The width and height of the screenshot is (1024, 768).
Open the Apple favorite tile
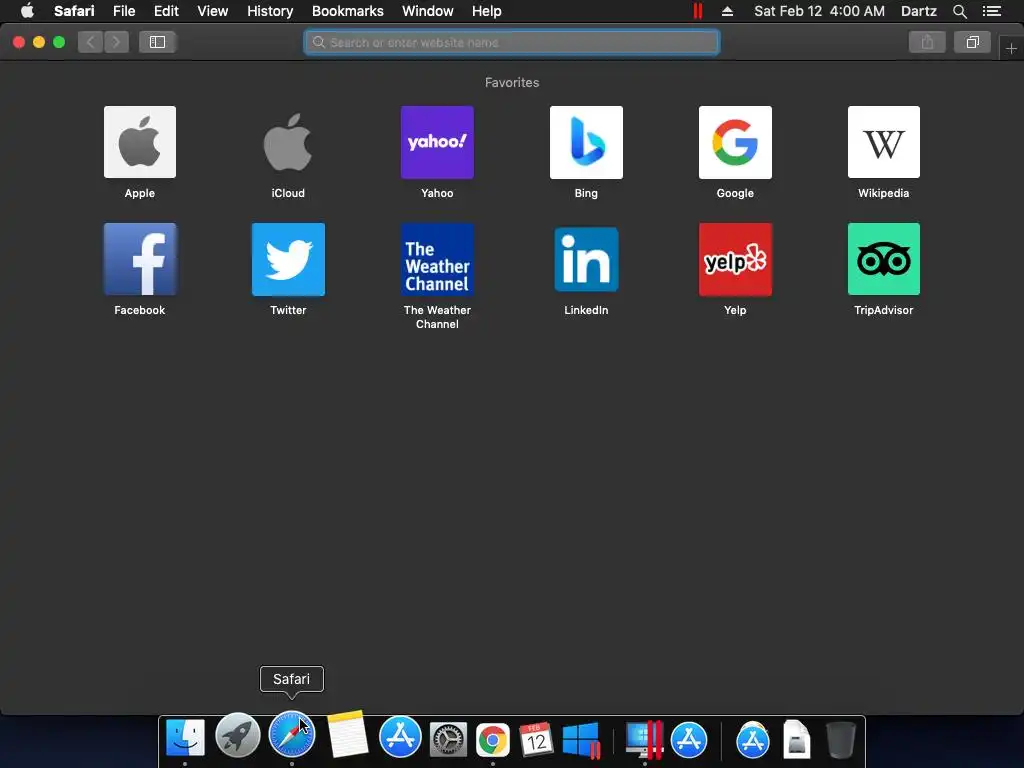point(140,142)
